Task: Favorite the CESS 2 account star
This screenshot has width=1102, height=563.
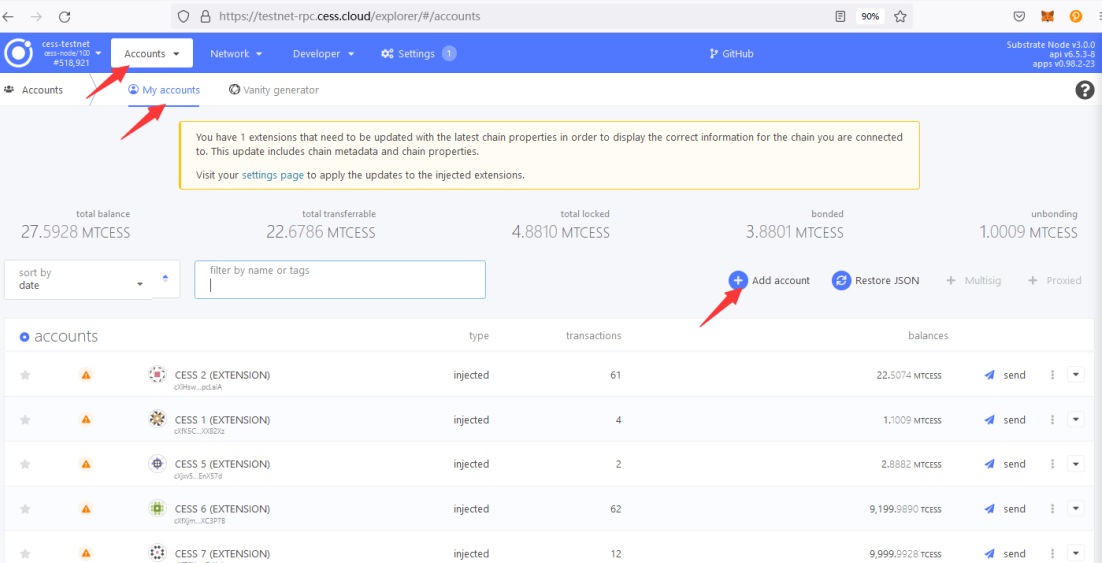Action: click(x=25, y=375)
